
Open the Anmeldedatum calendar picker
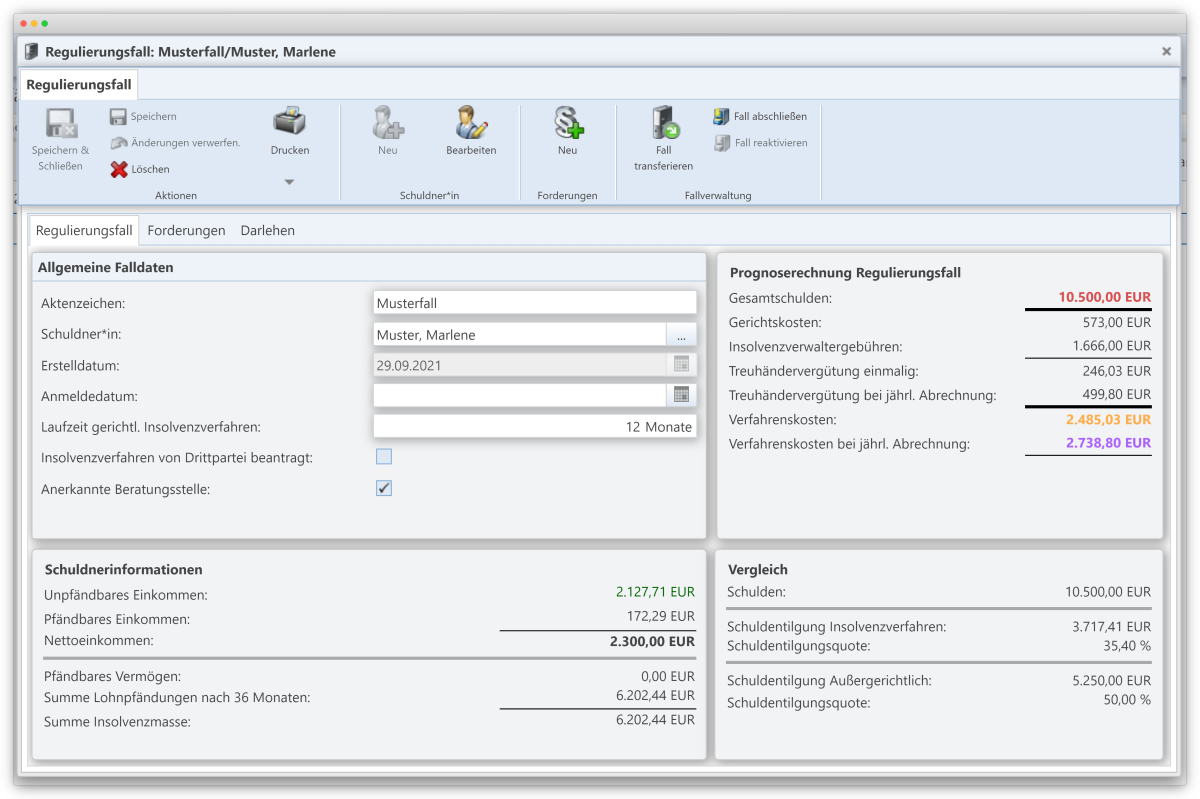[x=681, y=395]
